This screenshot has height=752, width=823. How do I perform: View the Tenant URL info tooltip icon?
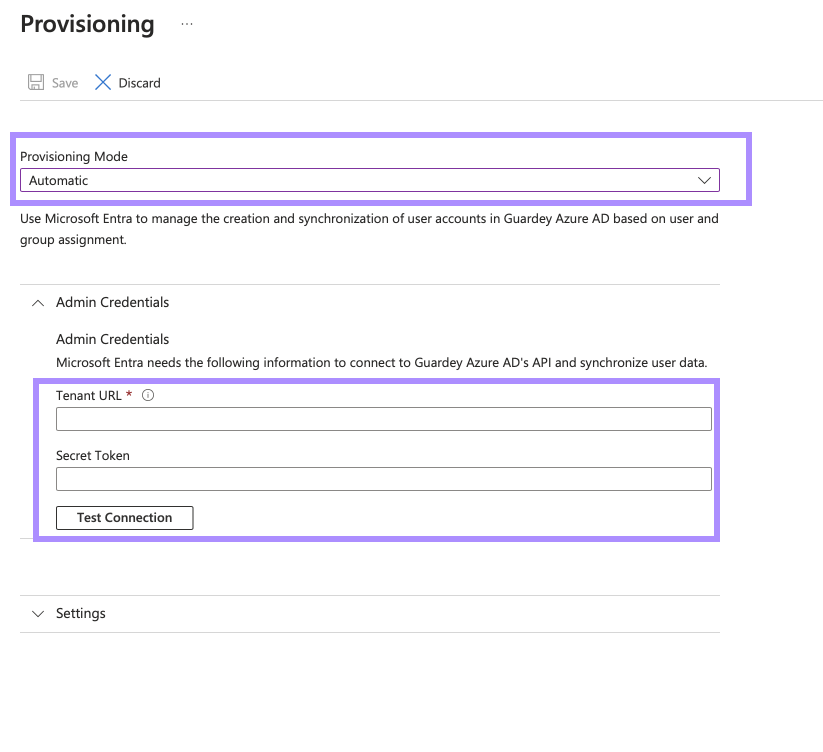146,395
